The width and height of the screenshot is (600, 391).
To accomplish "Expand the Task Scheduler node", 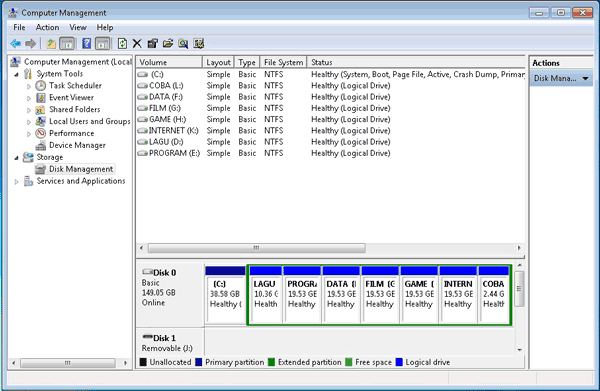I will click(x=29, y=86).
